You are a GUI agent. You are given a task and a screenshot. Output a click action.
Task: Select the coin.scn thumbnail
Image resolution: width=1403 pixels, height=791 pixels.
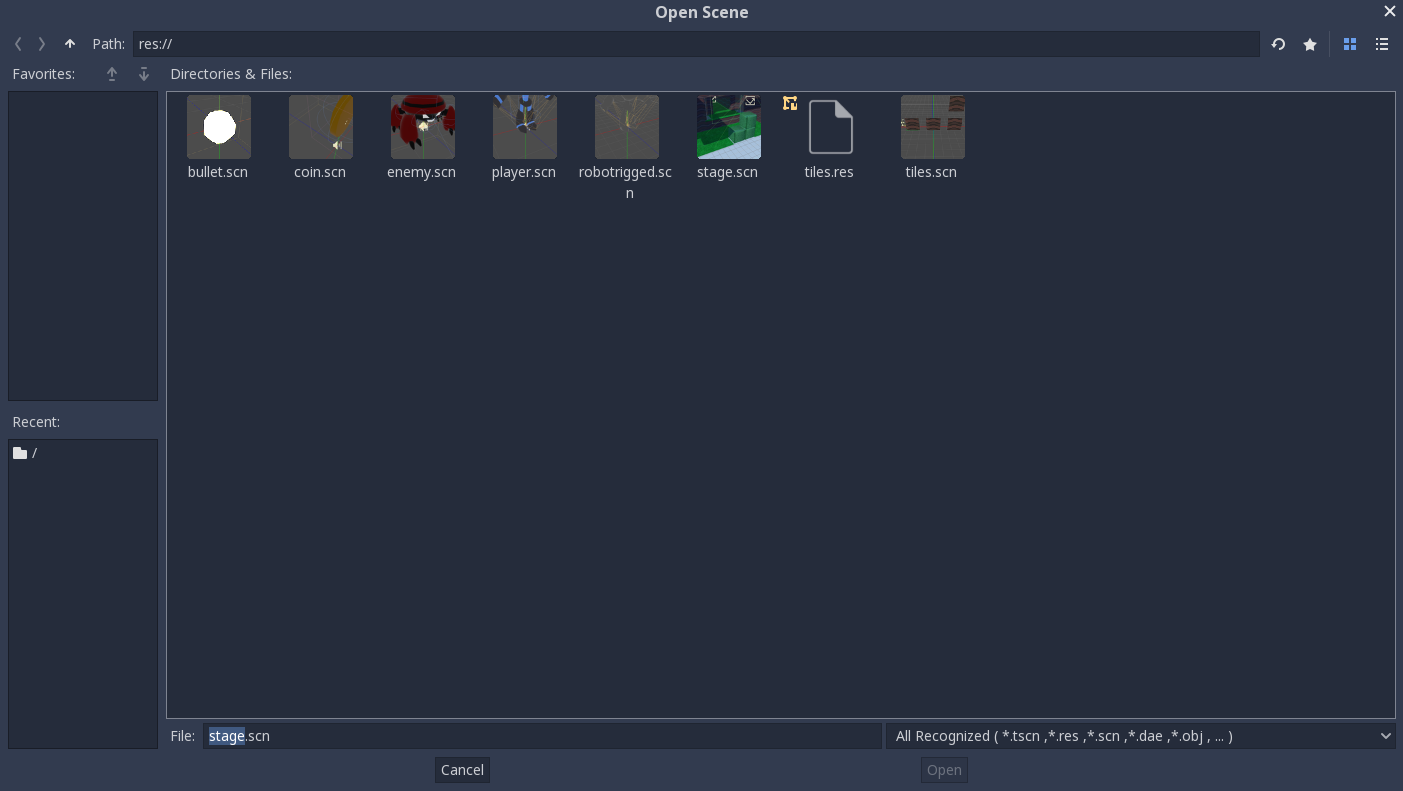point(321,127)
